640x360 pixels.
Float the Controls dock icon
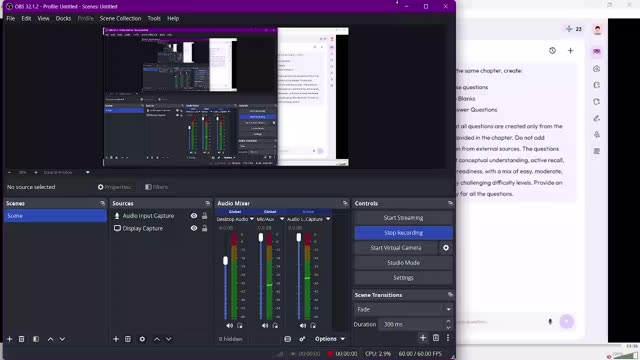tap(450, 203)
